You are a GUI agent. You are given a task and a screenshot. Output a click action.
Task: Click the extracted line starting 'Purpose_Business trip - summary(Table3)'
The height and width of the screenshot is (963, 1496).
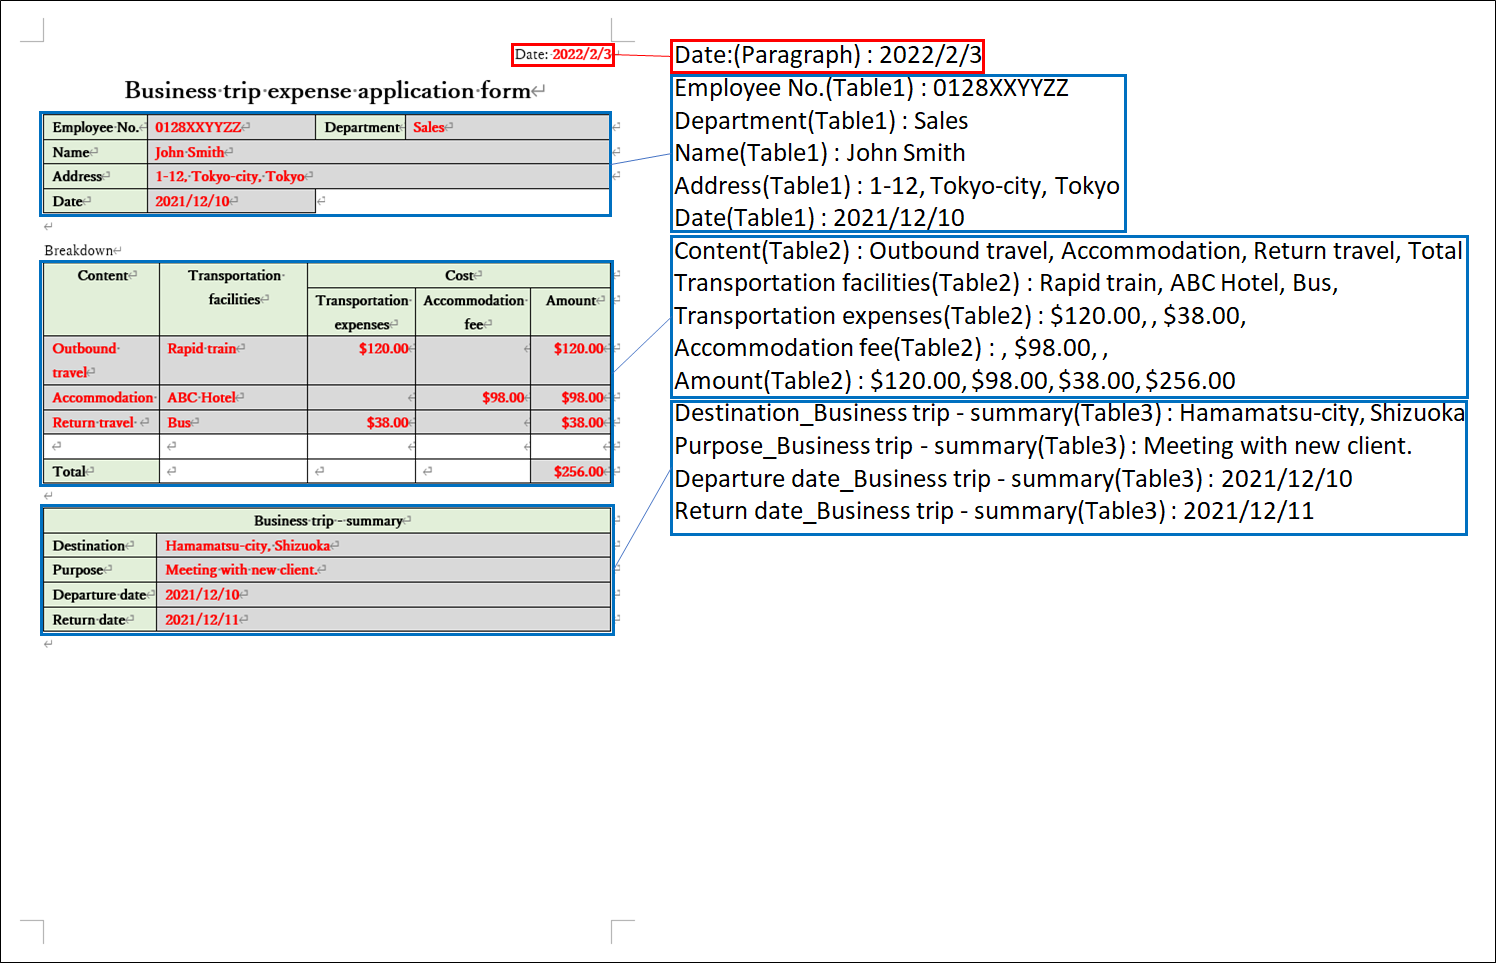(1043, 446)
